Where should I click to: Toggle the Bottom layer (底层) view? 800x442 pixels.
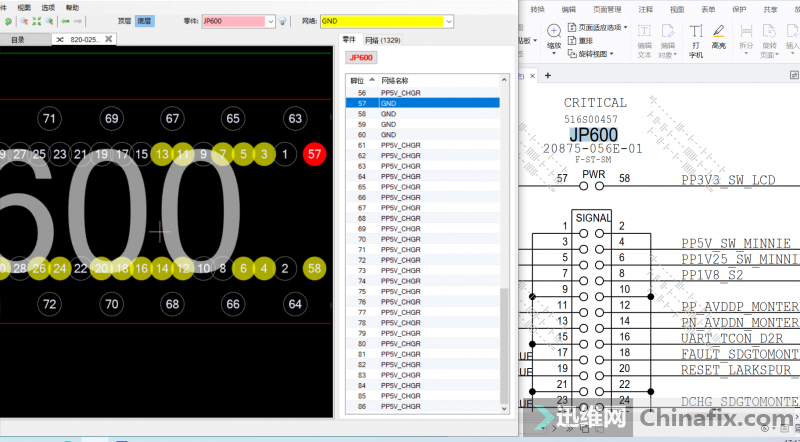pos(145,21)
